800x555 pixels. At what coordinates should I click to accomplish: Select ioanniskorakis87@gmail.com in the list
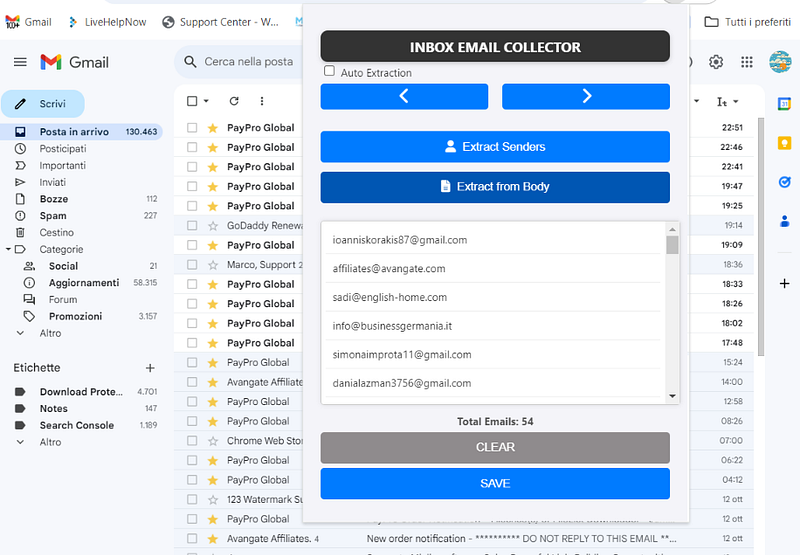[x=493, y=240]
